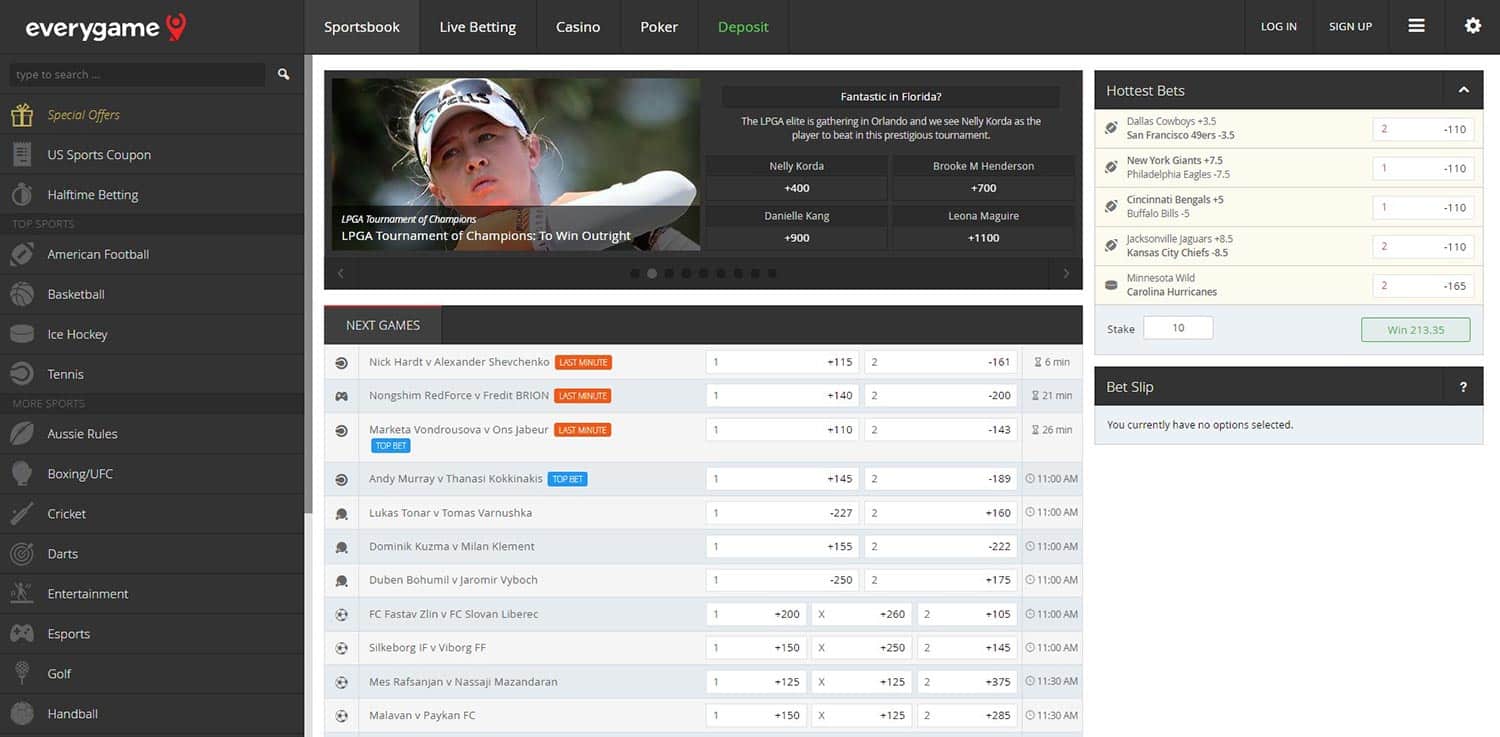The height and width of the screenshot is (737, 1500).
Task: Click the American Football icon in sidebar
Action: click(22, 254)
